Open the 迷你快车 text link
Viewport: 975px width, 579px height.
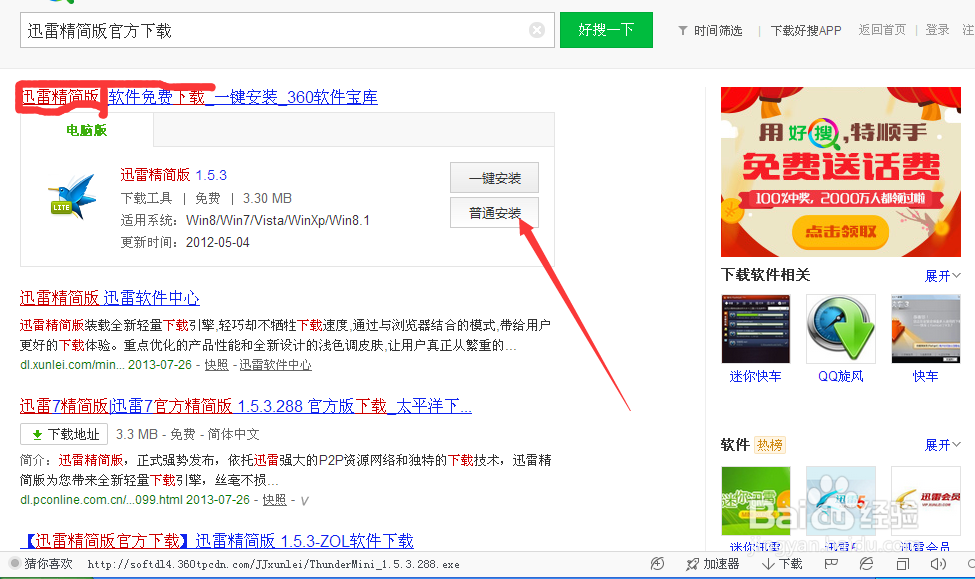click(756, 376)
